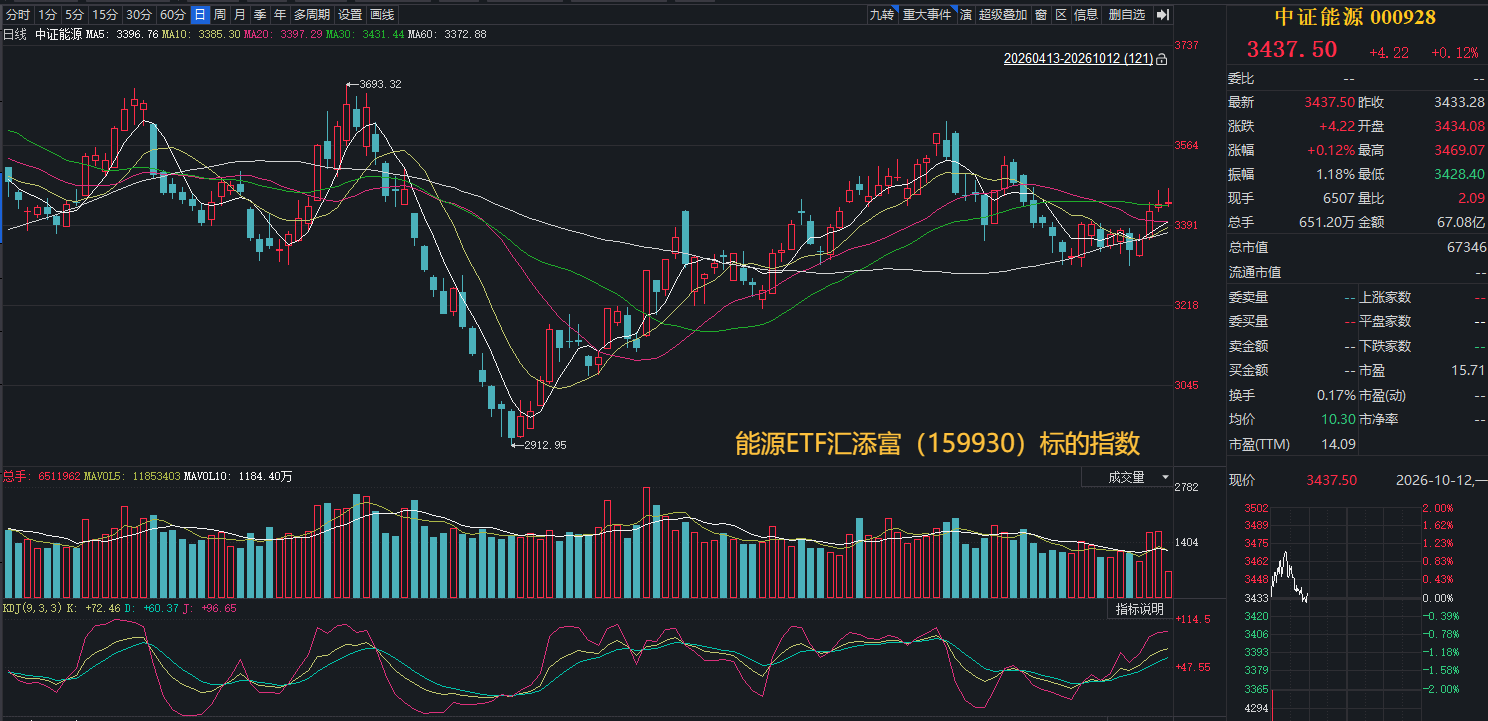Open the 窗 multi-window button
Screen dimensions: 1488x721
[1041, 14]
